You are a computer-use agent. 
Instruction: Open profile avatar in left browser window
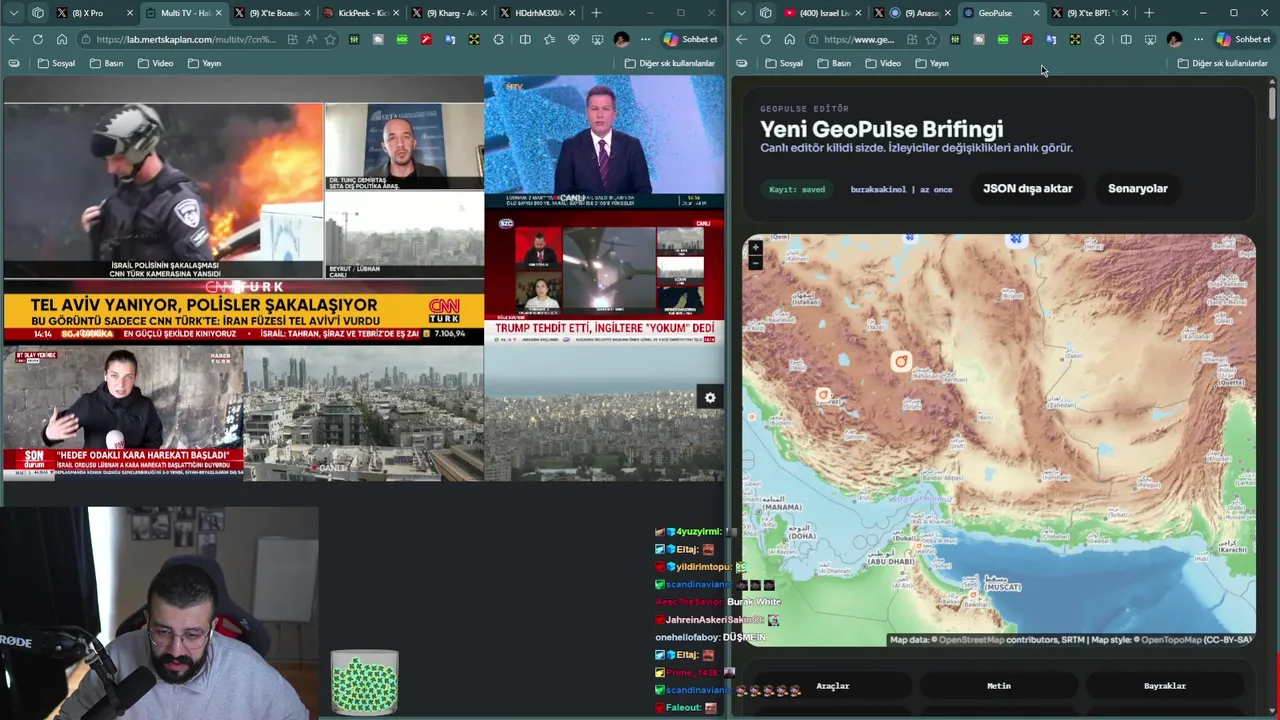point(621,39)
